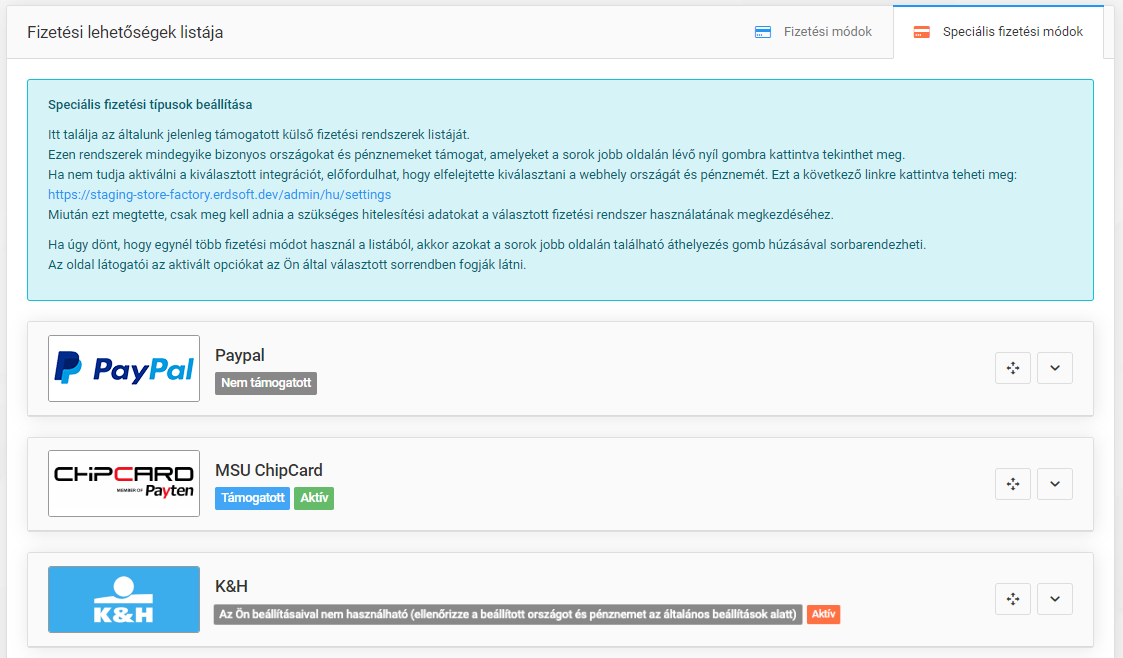1123x658 pixels.
Task: Click the move handle icon for MSU ChipCard
Action: click(x=1013, y=484)
